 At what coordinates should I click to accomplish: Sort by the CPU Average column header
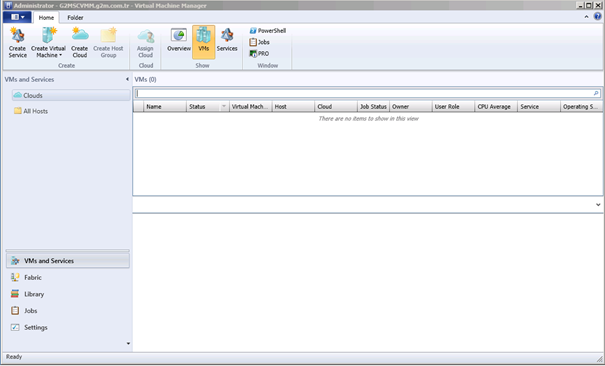(x=496, y=107)
